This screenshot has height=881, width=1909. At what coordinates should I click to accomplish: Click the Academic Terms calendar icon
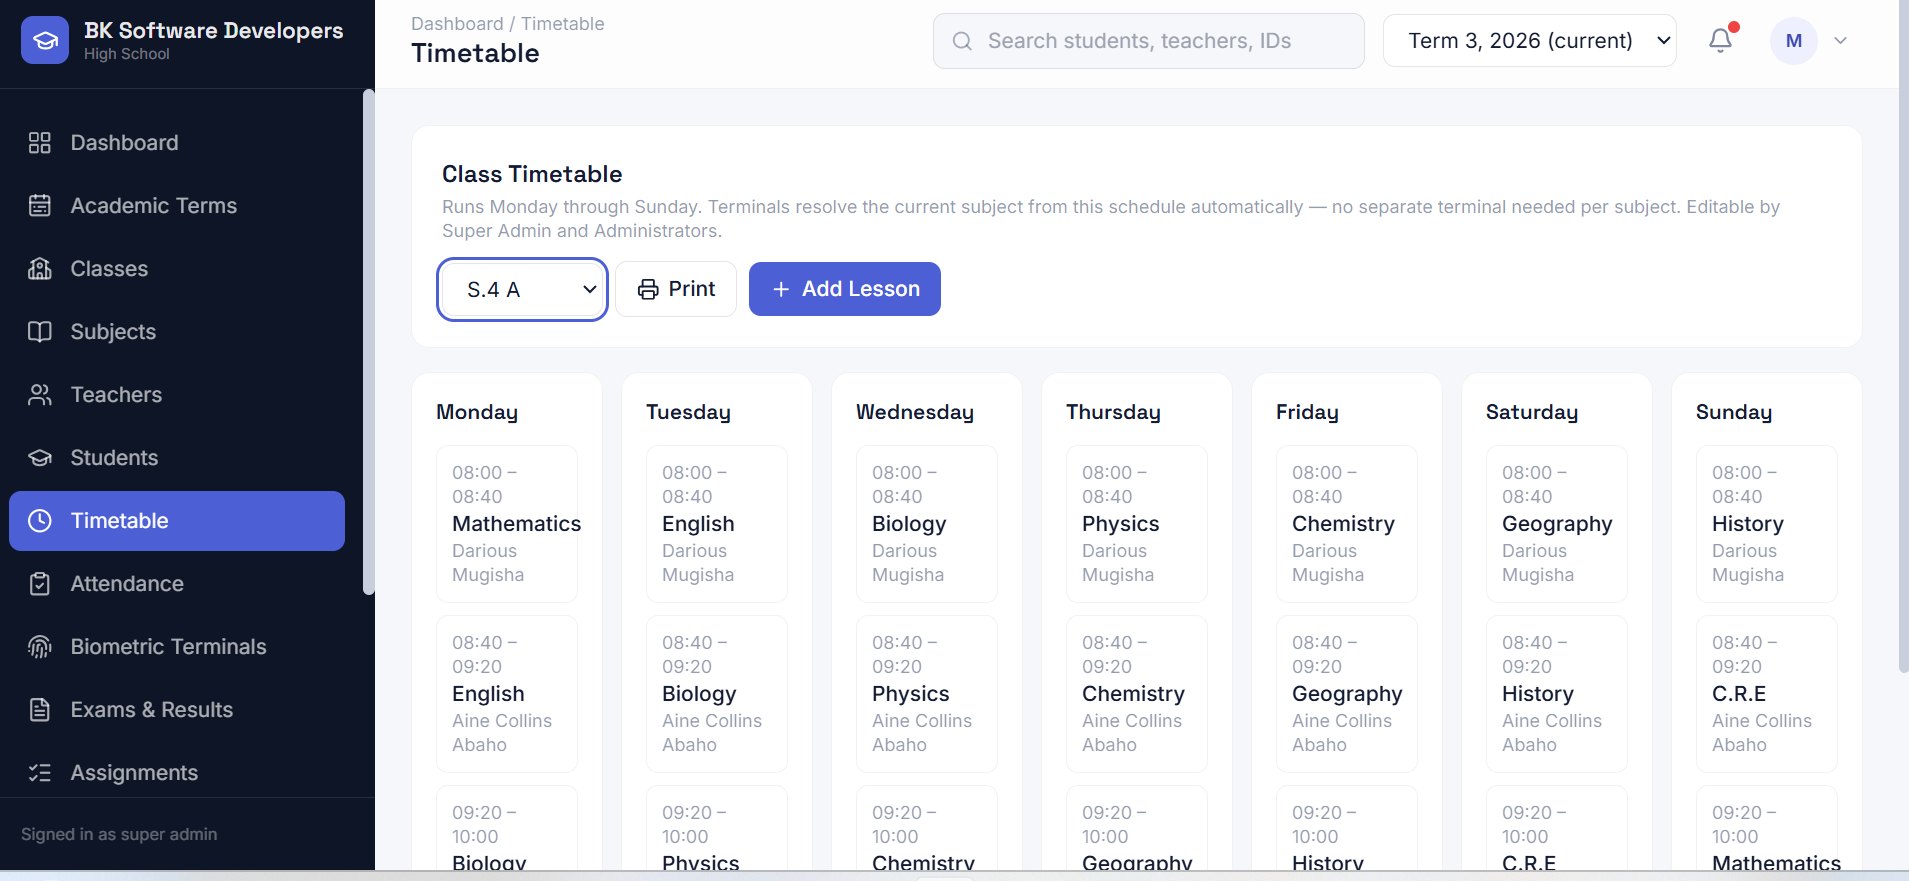(40, 206)
